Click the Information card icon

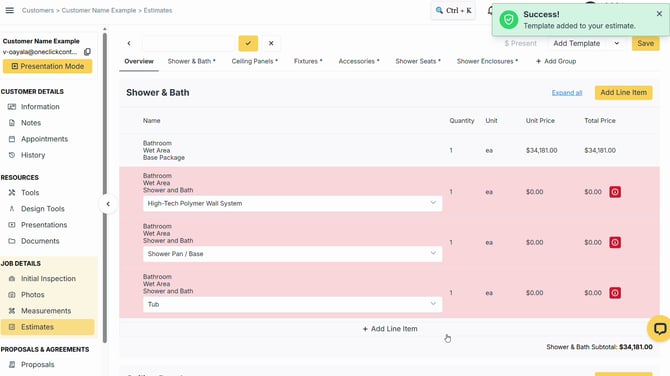tap(12, 107)
